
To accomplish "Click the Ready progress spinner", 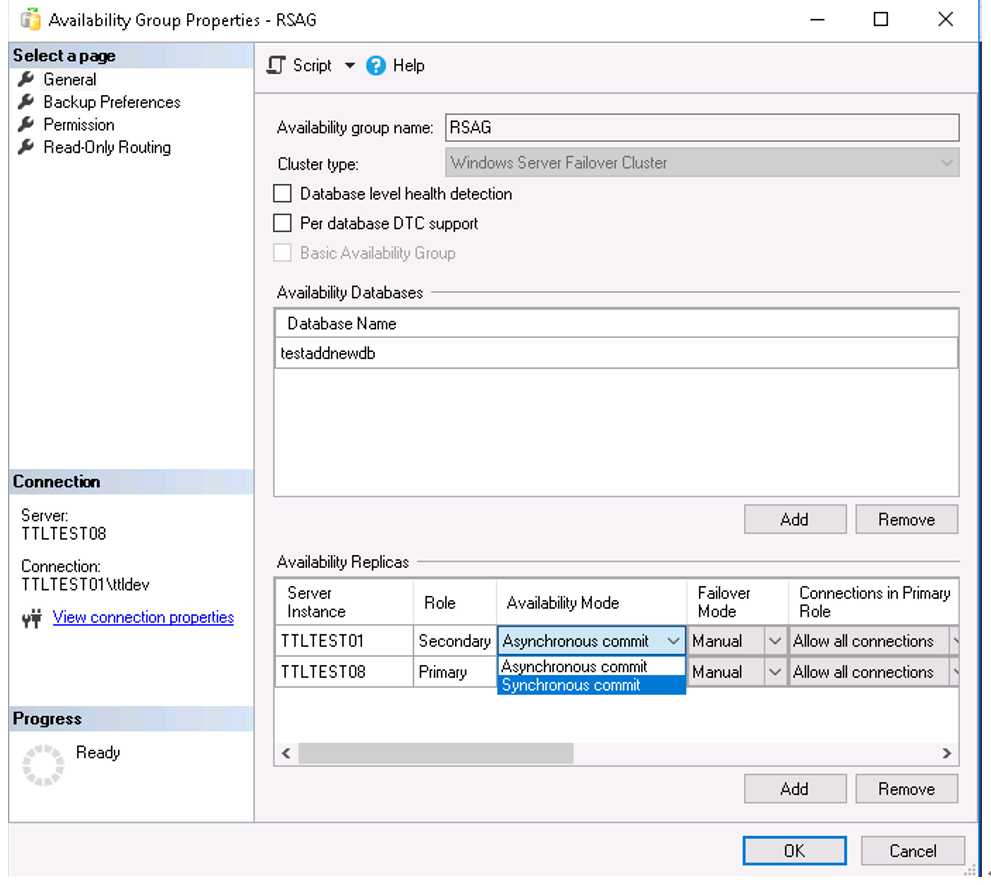I will [43, 764].
